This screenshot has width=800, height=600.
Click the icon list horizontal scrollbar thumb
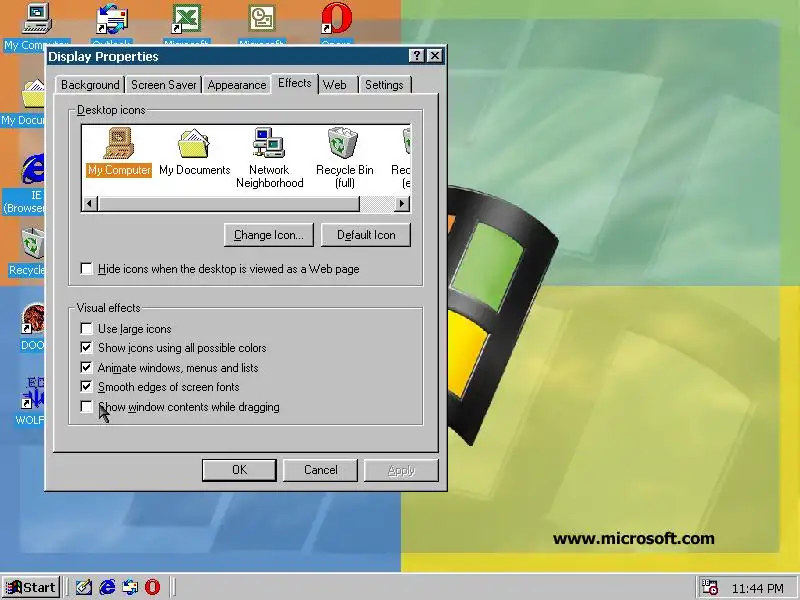point(229,204)
